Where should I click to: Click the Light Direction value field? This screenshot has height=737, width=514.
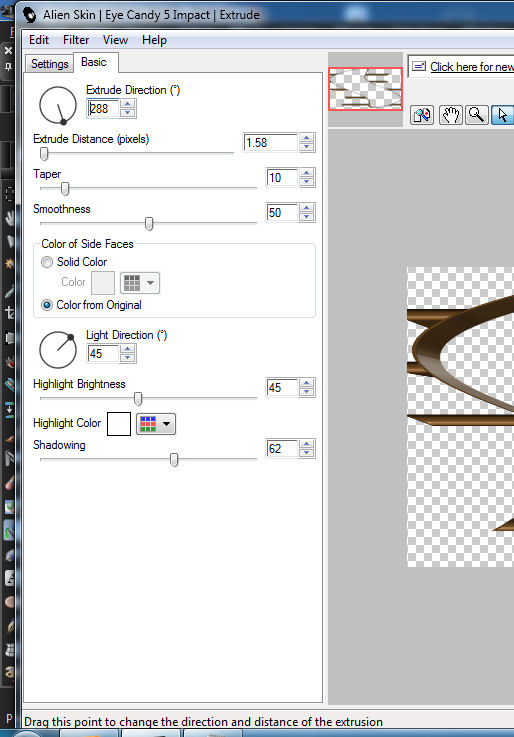tap(103, 353)
